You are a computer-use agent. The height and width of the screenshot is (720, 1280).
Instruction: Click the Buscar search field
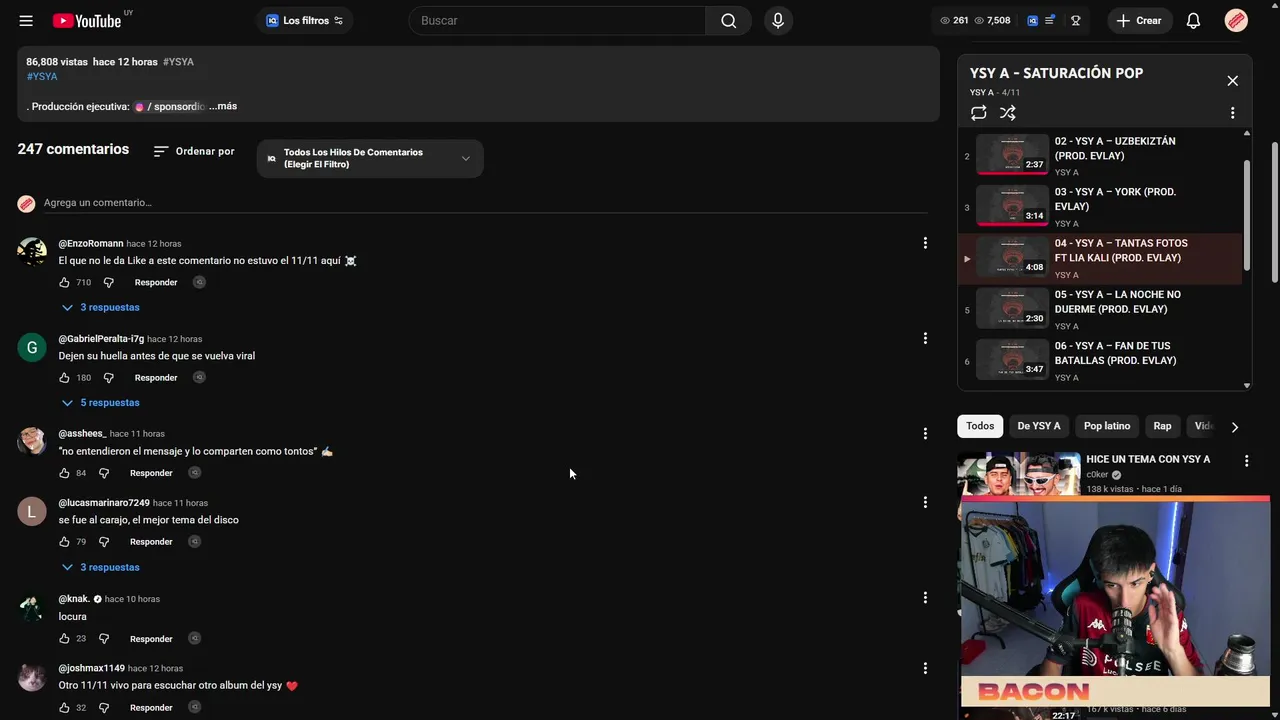557,20
